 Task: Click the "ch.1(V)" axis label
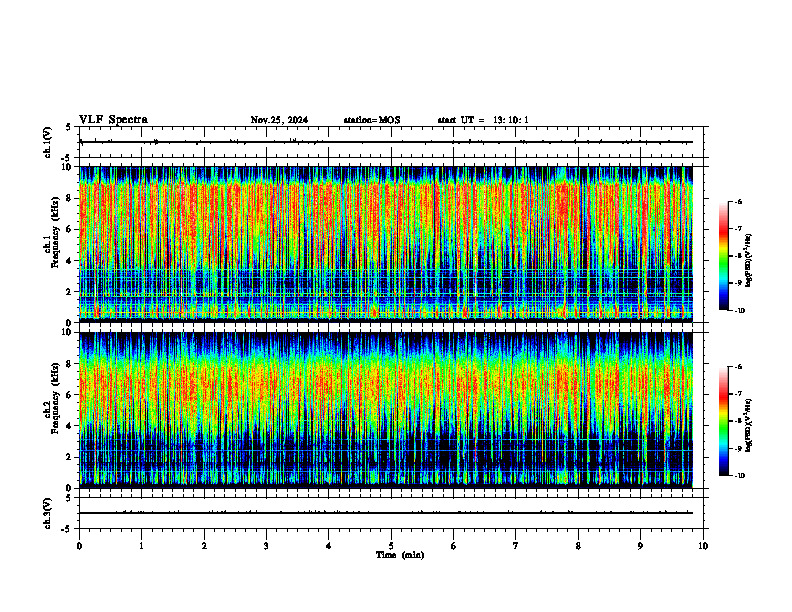[48, 142]
